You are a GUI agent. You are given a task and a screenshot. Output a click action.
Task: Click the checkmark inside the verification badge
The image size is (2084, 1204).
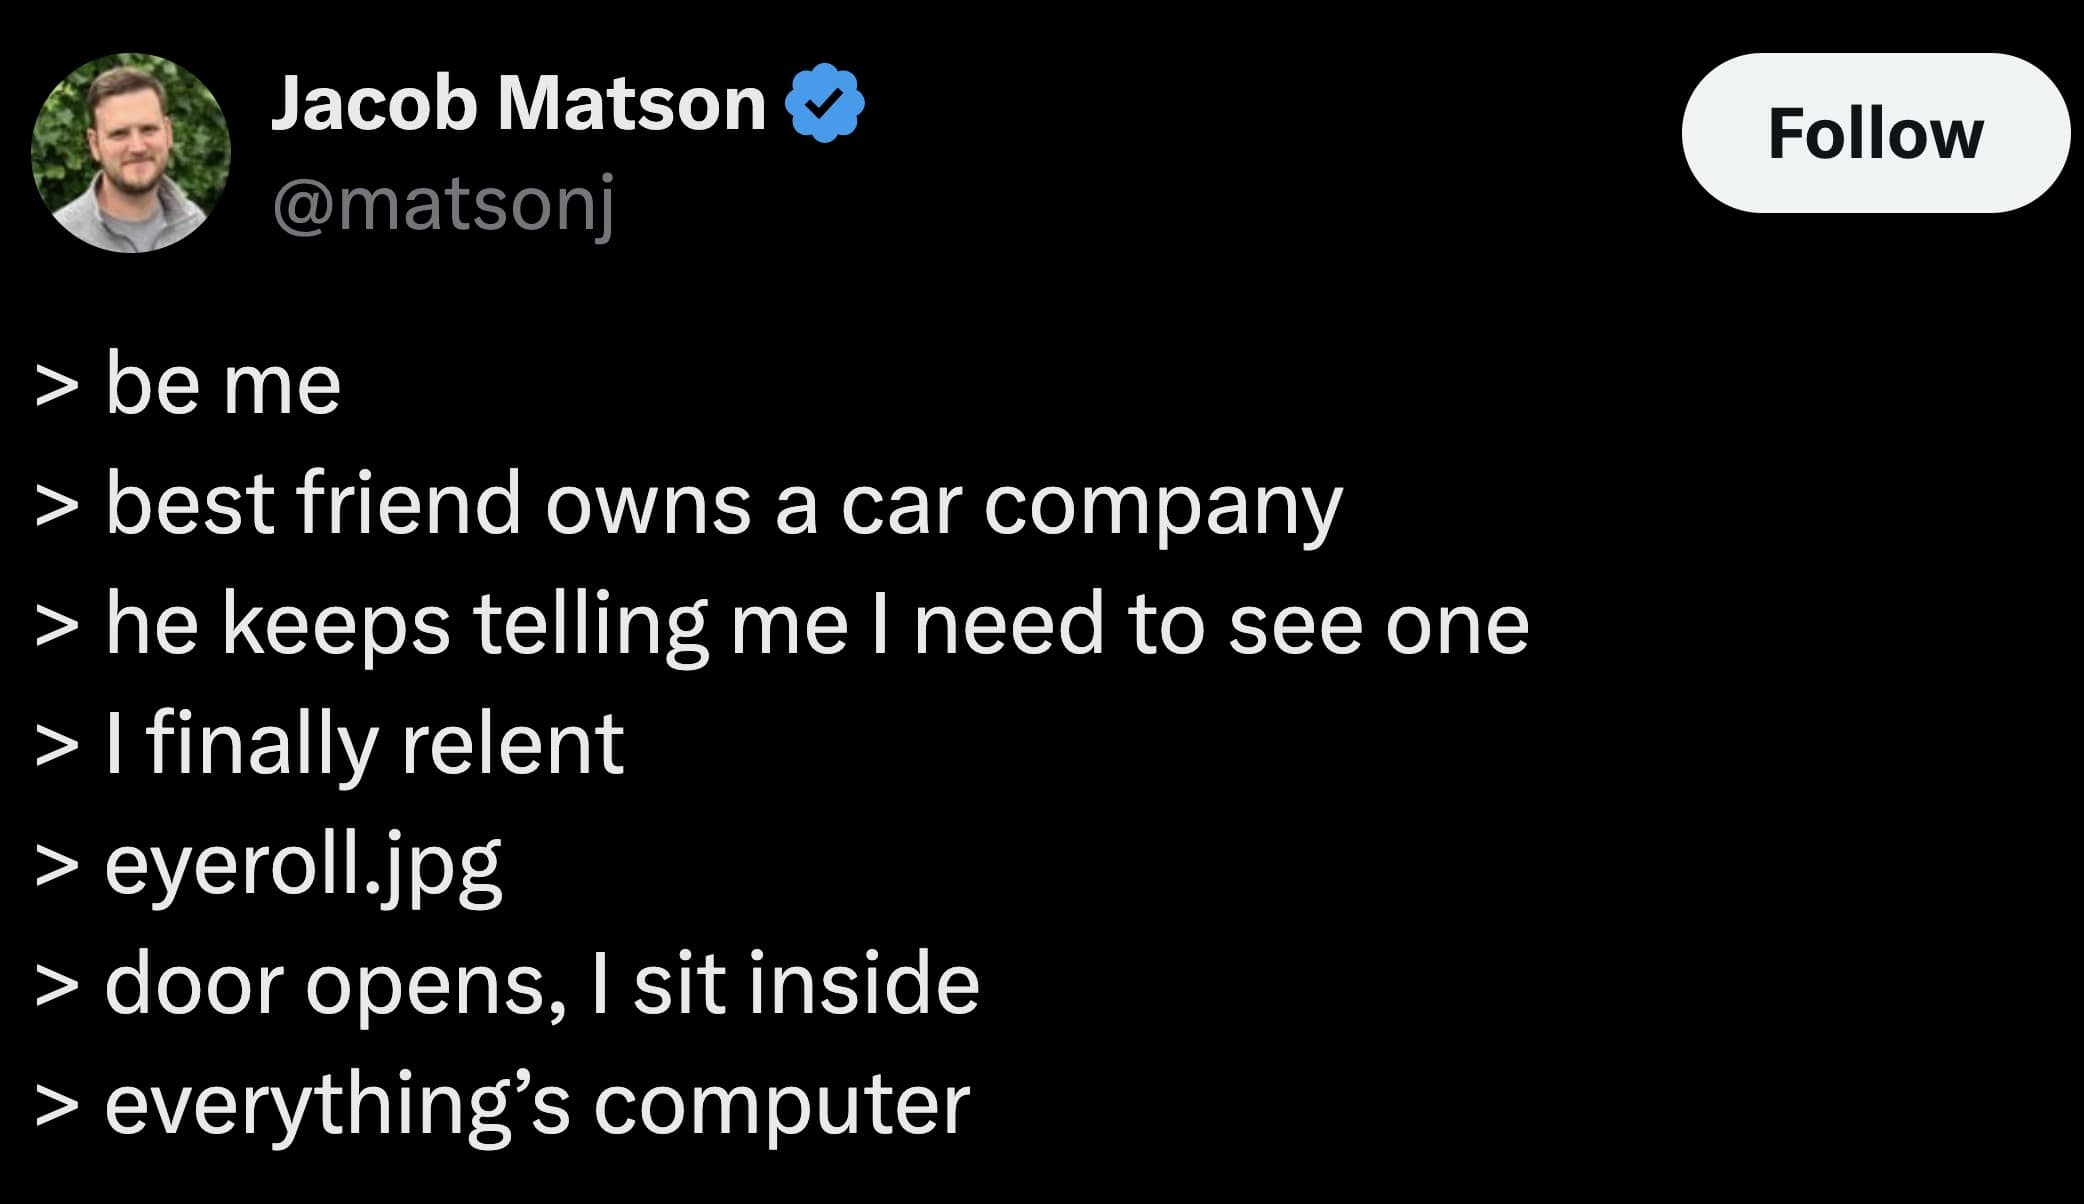coord(826,105)
